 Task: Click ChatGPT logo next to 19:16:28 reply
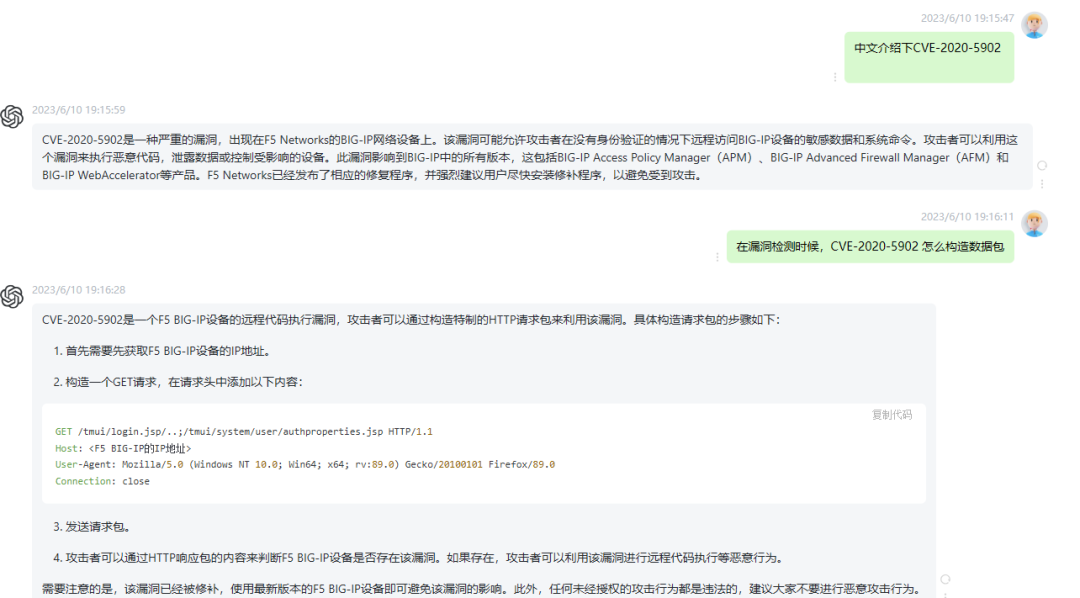[12, 297]
